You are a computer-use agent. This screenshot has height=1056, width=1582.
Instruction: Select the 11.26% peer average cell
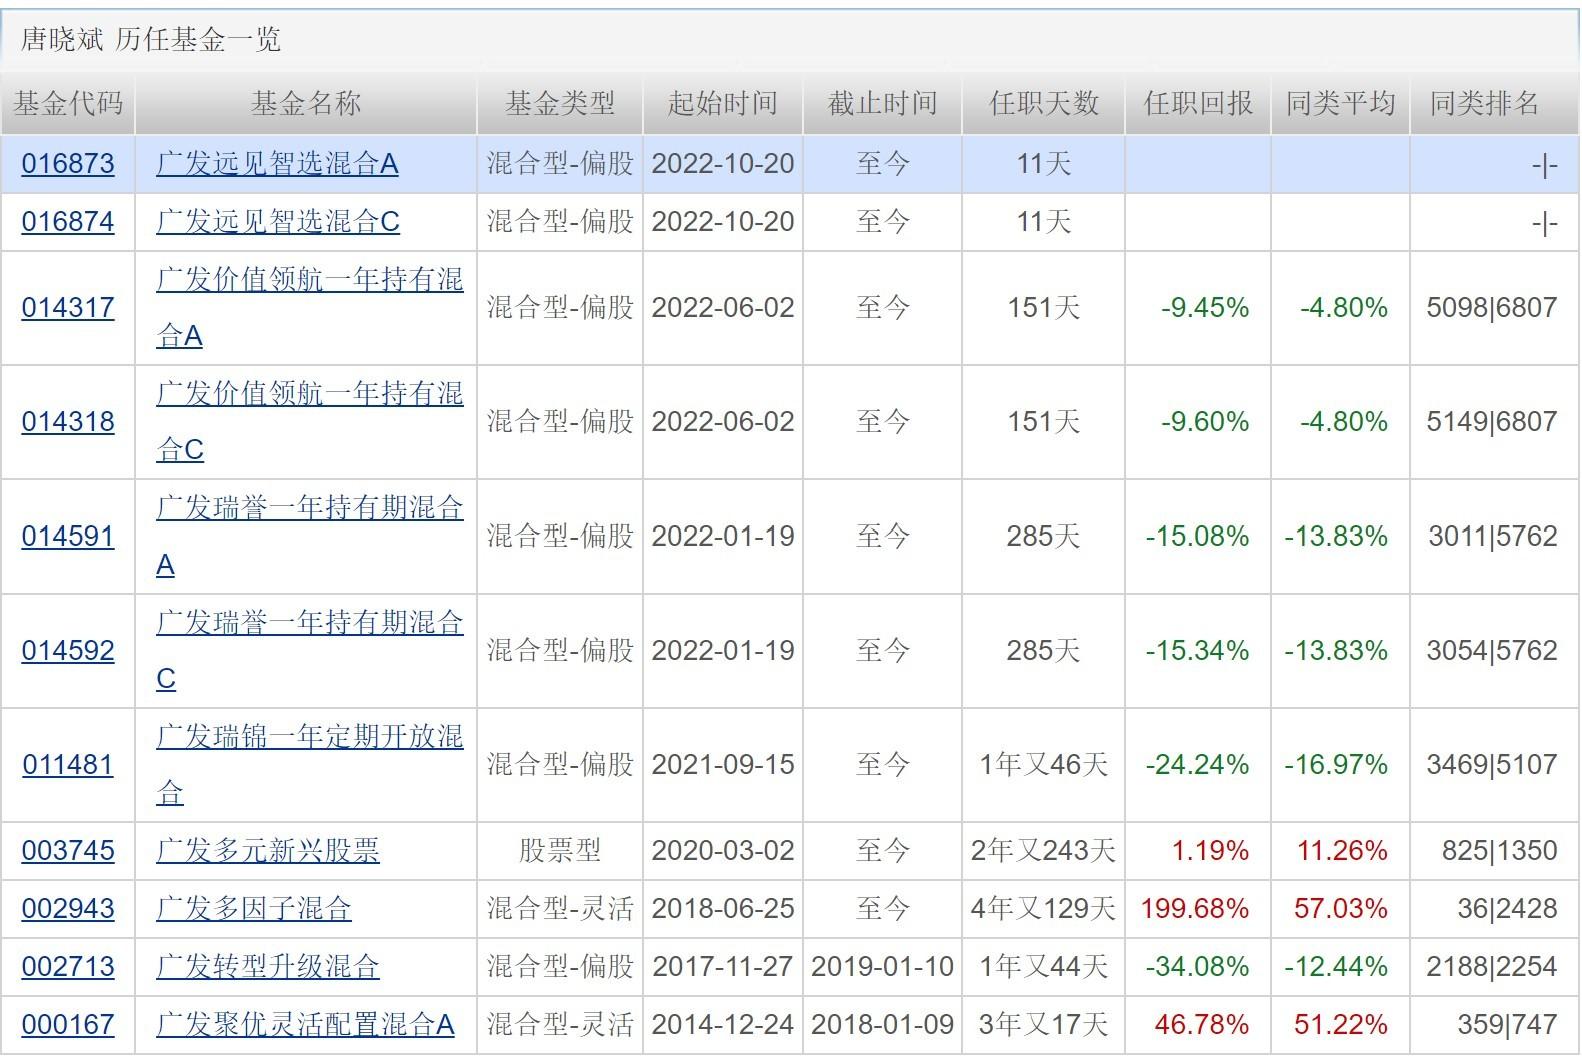coord(1342,851)
